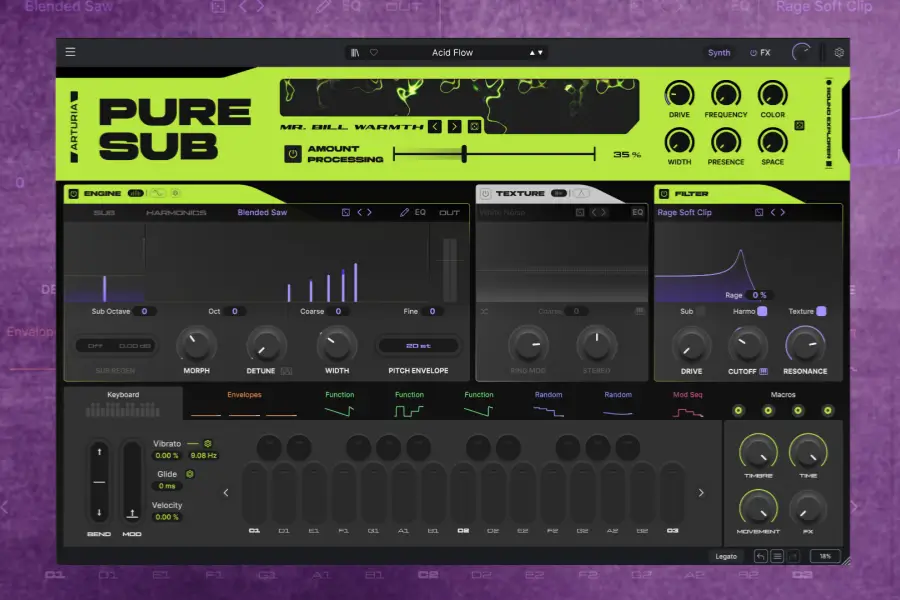Select the first Engine mode icon
Screen dimensions: 900x600
pos(135,193)
